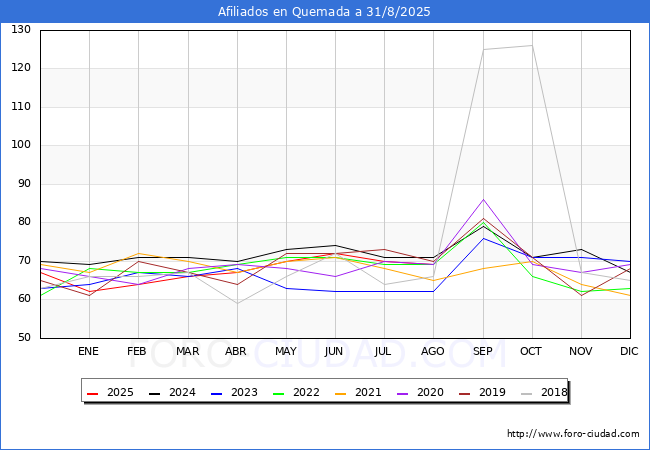Click the 2023 blue line point at SEP
This screenshot has width=650, height=450.
483,238
